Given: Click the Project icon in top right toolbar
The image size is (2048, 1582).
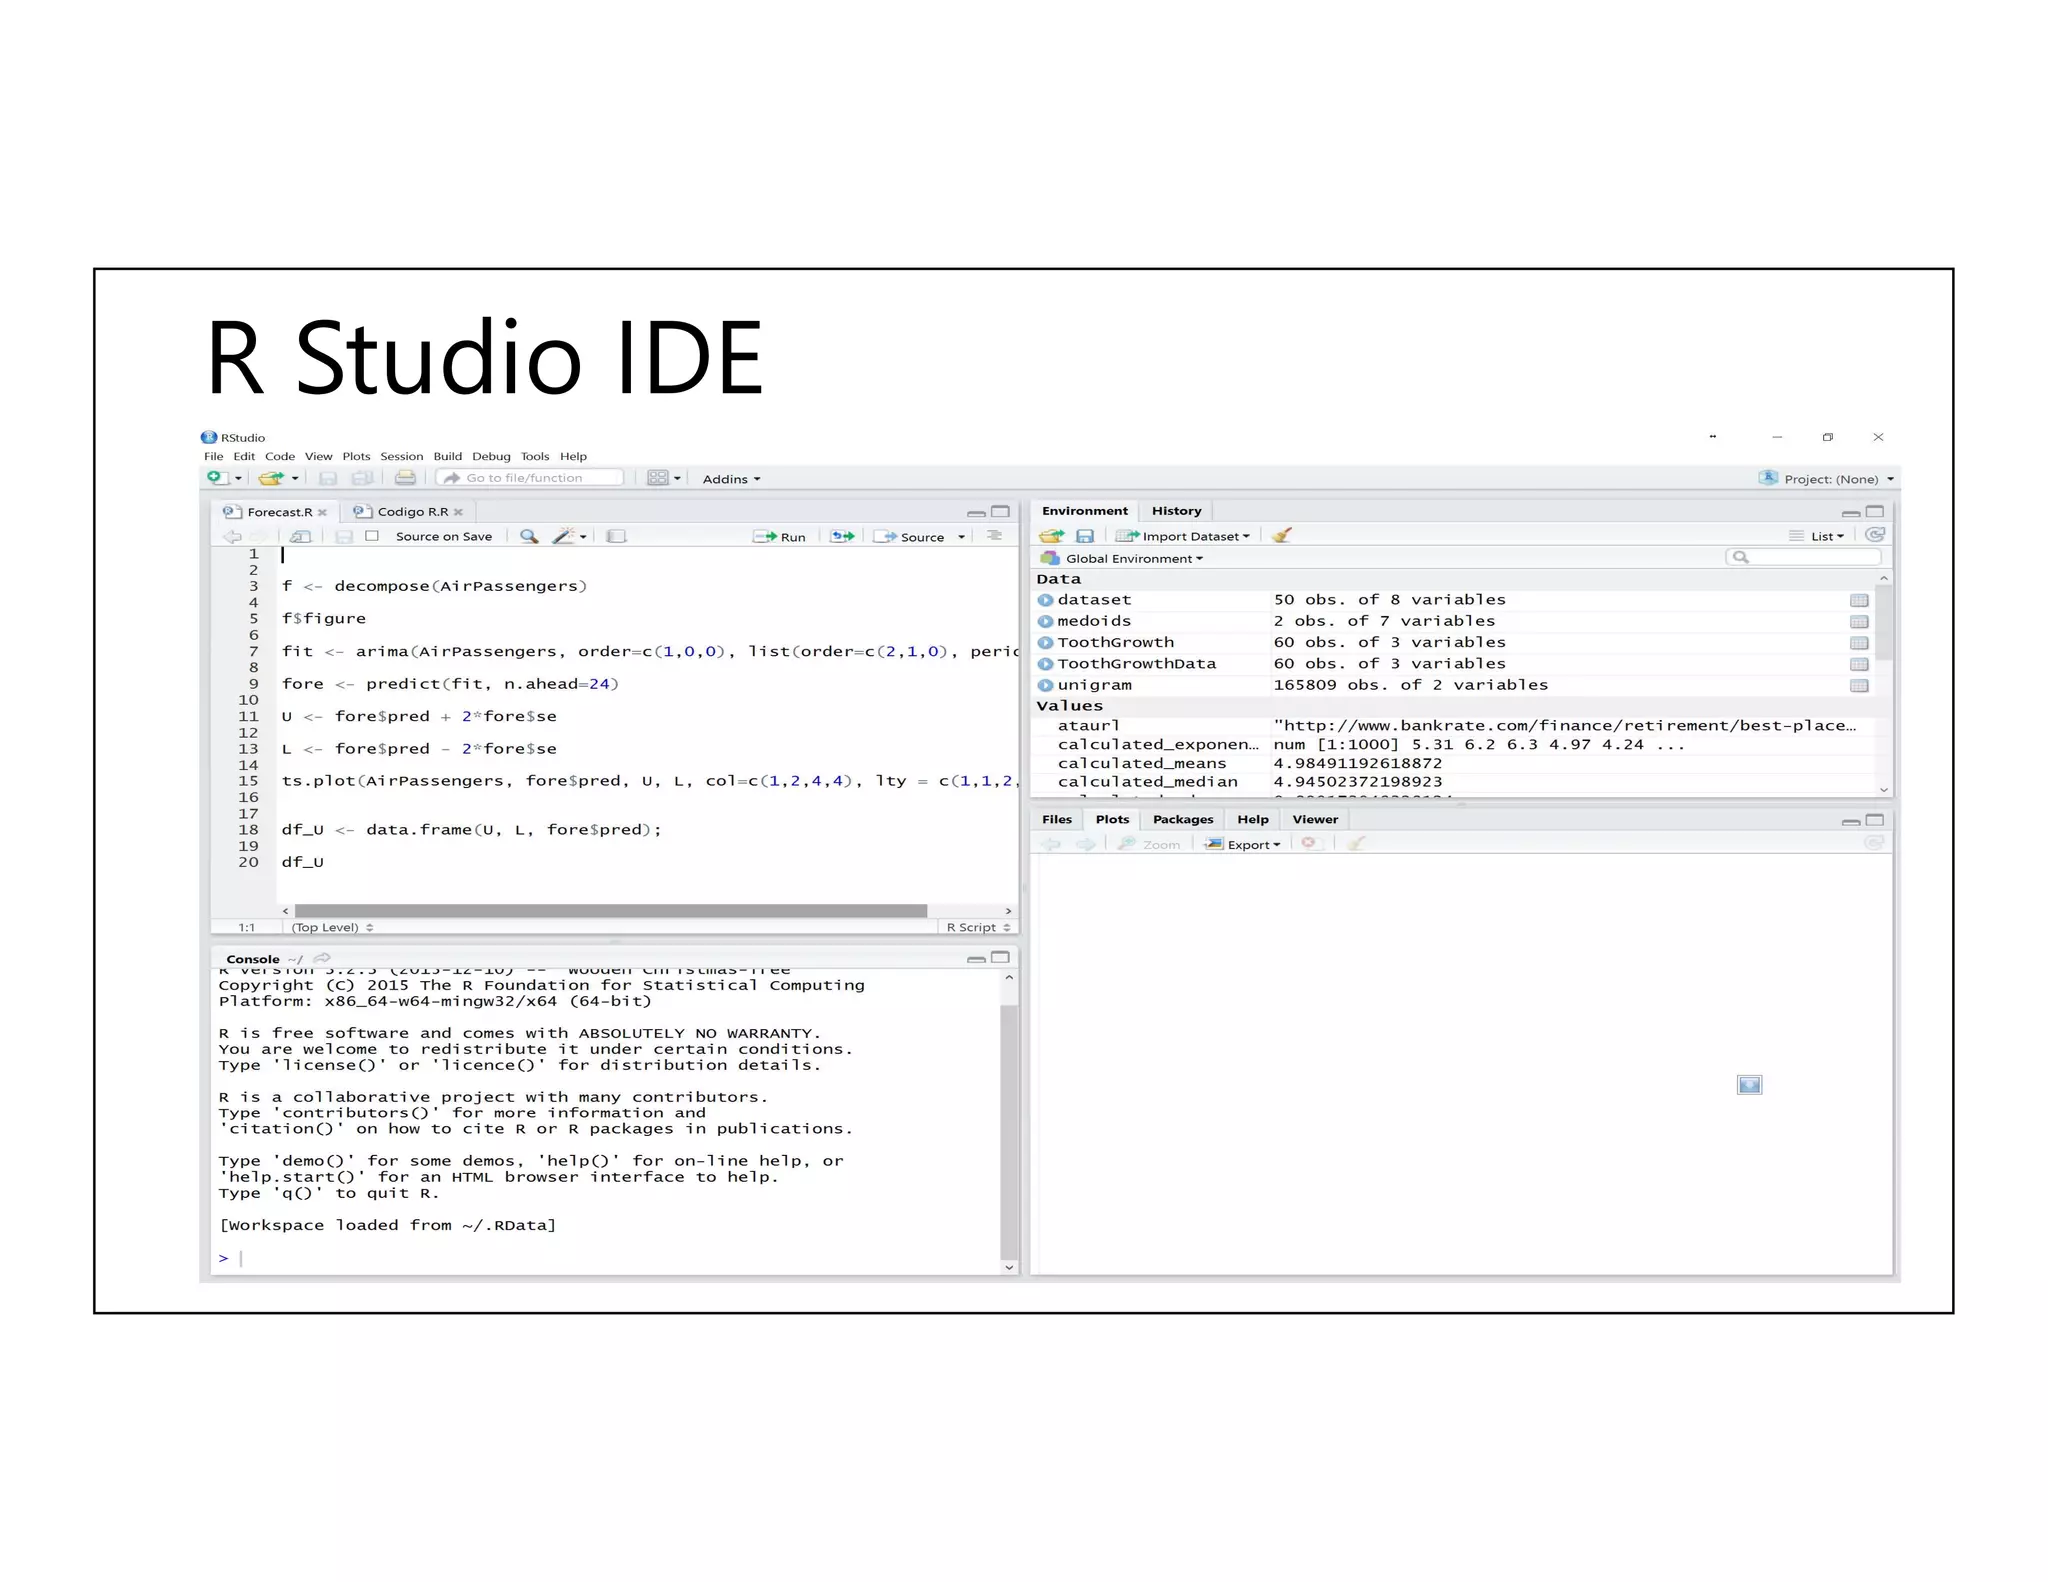Looking at the screenshot, I should coord(1768,478).
